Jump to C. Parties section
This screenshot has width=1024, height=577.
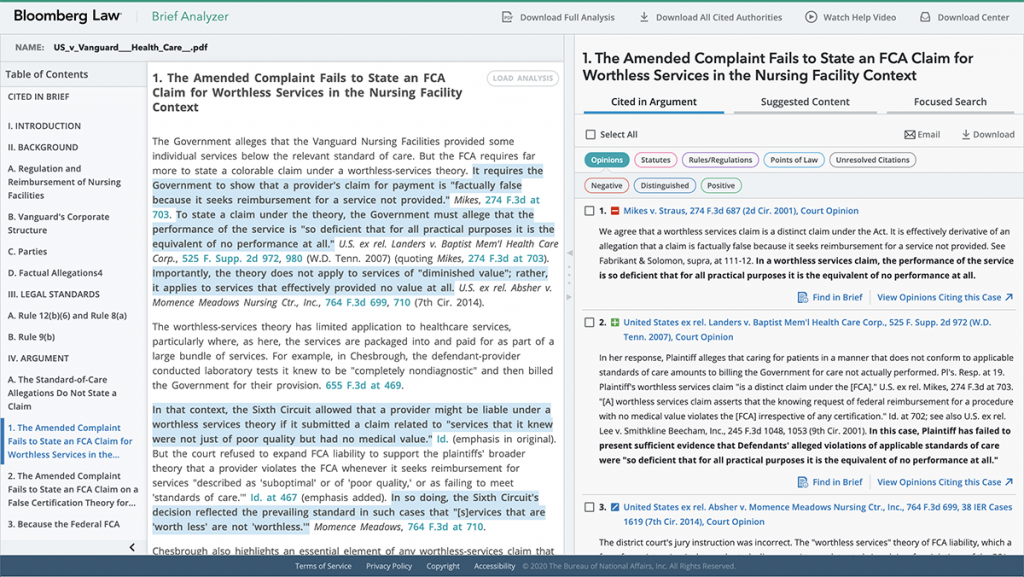click(x=27, y=251)
